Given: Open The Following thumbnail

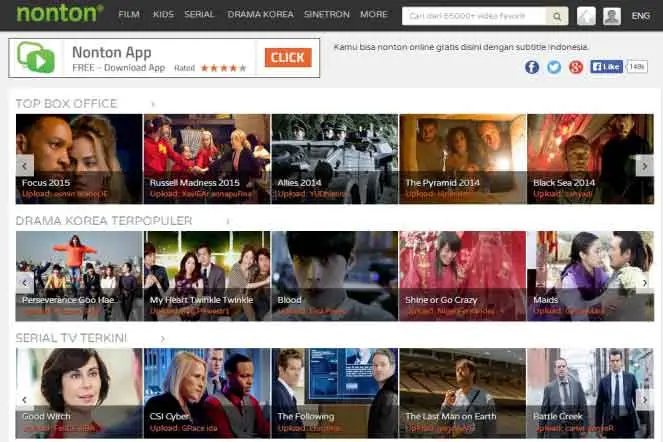Looking at the screenshot, I should pyautogui.click(x=335, y=393).
